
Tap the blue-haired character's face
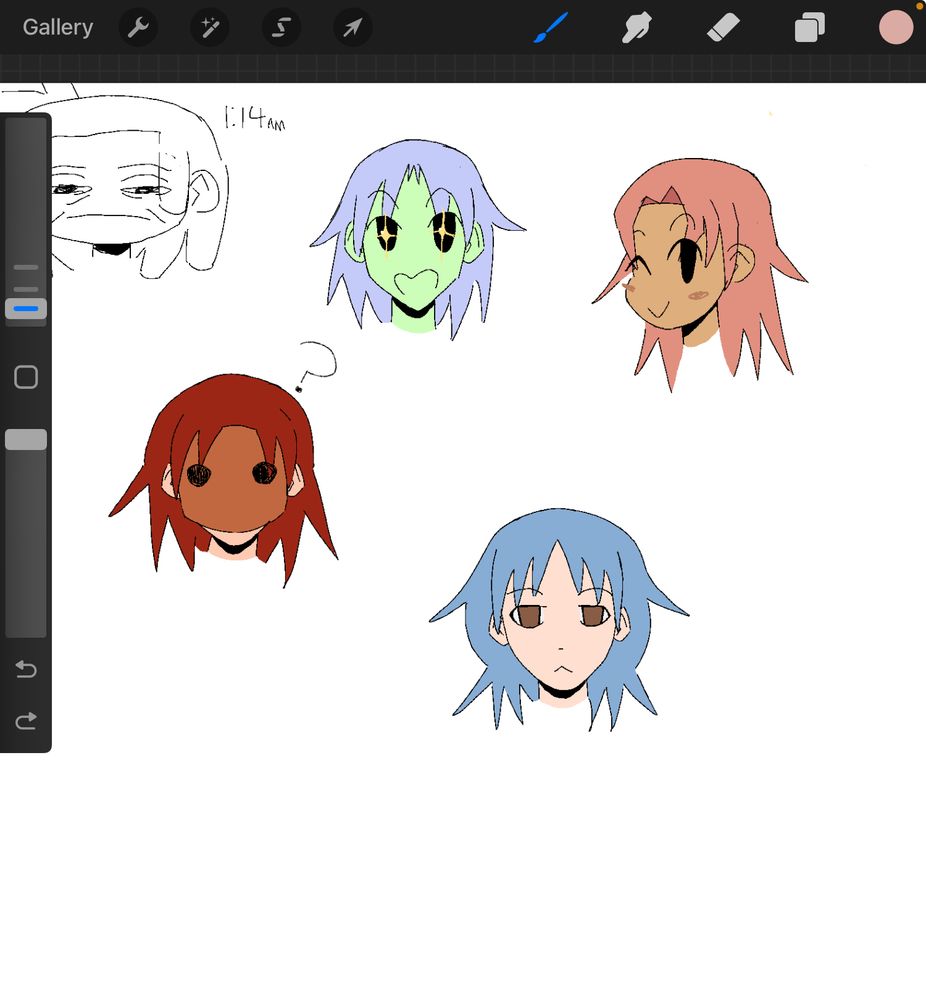pyautogui.click(x=561, y=638)
